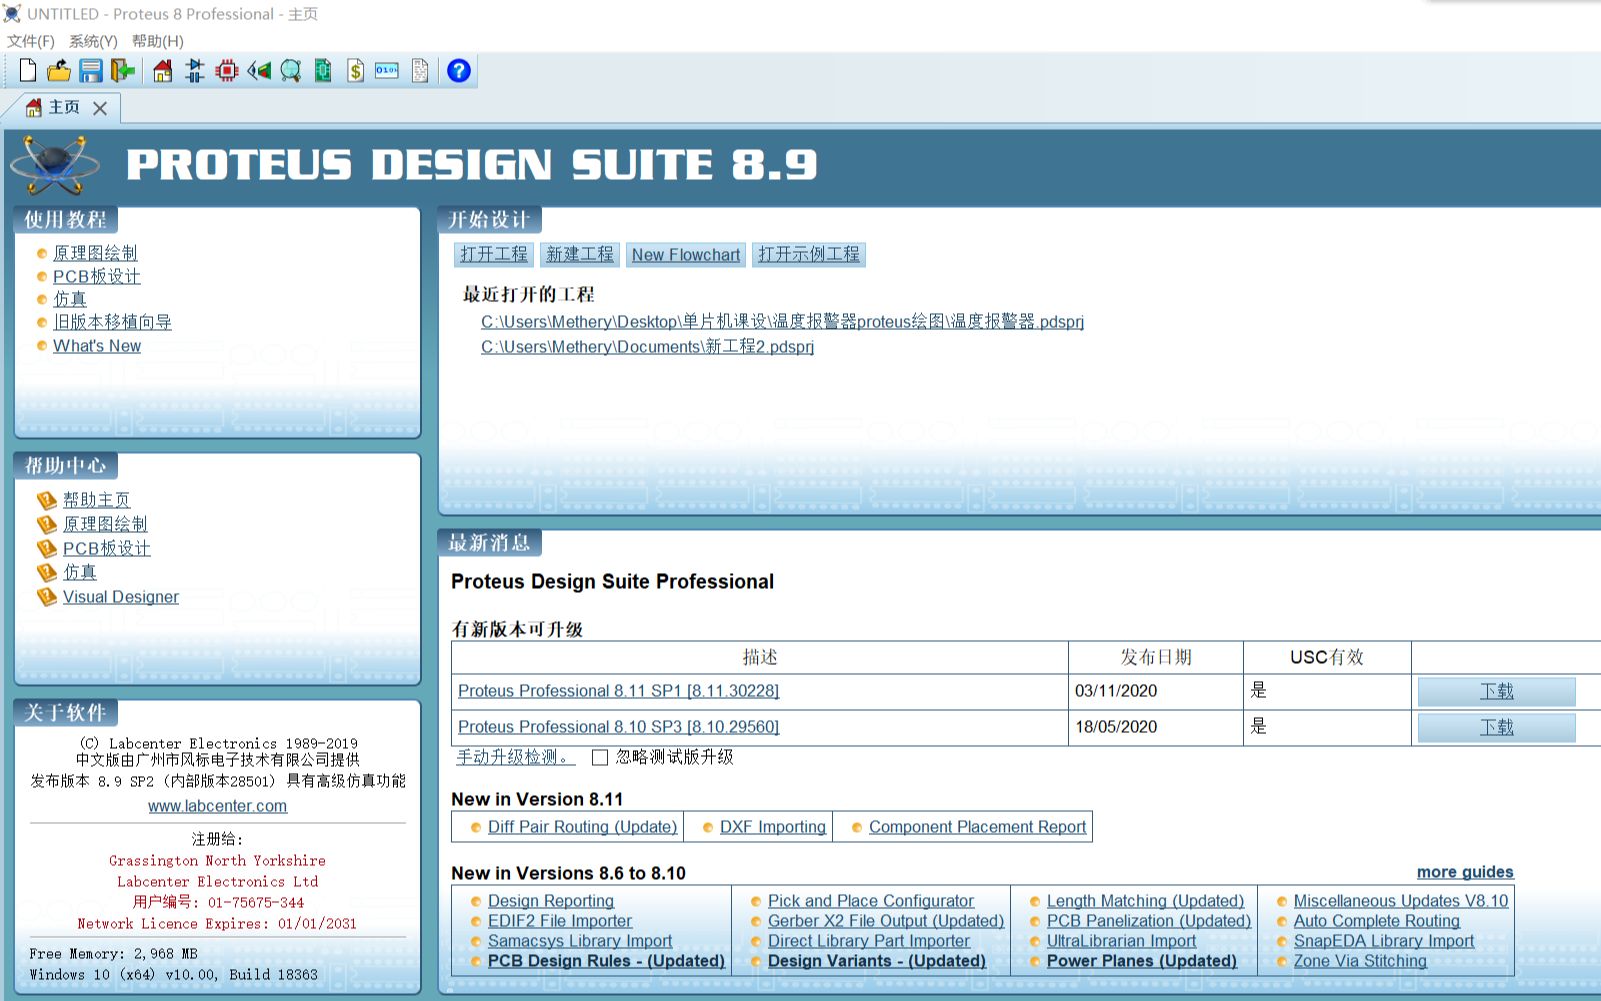Open the EDIF2 File Importer guide
Image resolution: width=1601 pixels, height=1001 pixels.
coord(560,921)
